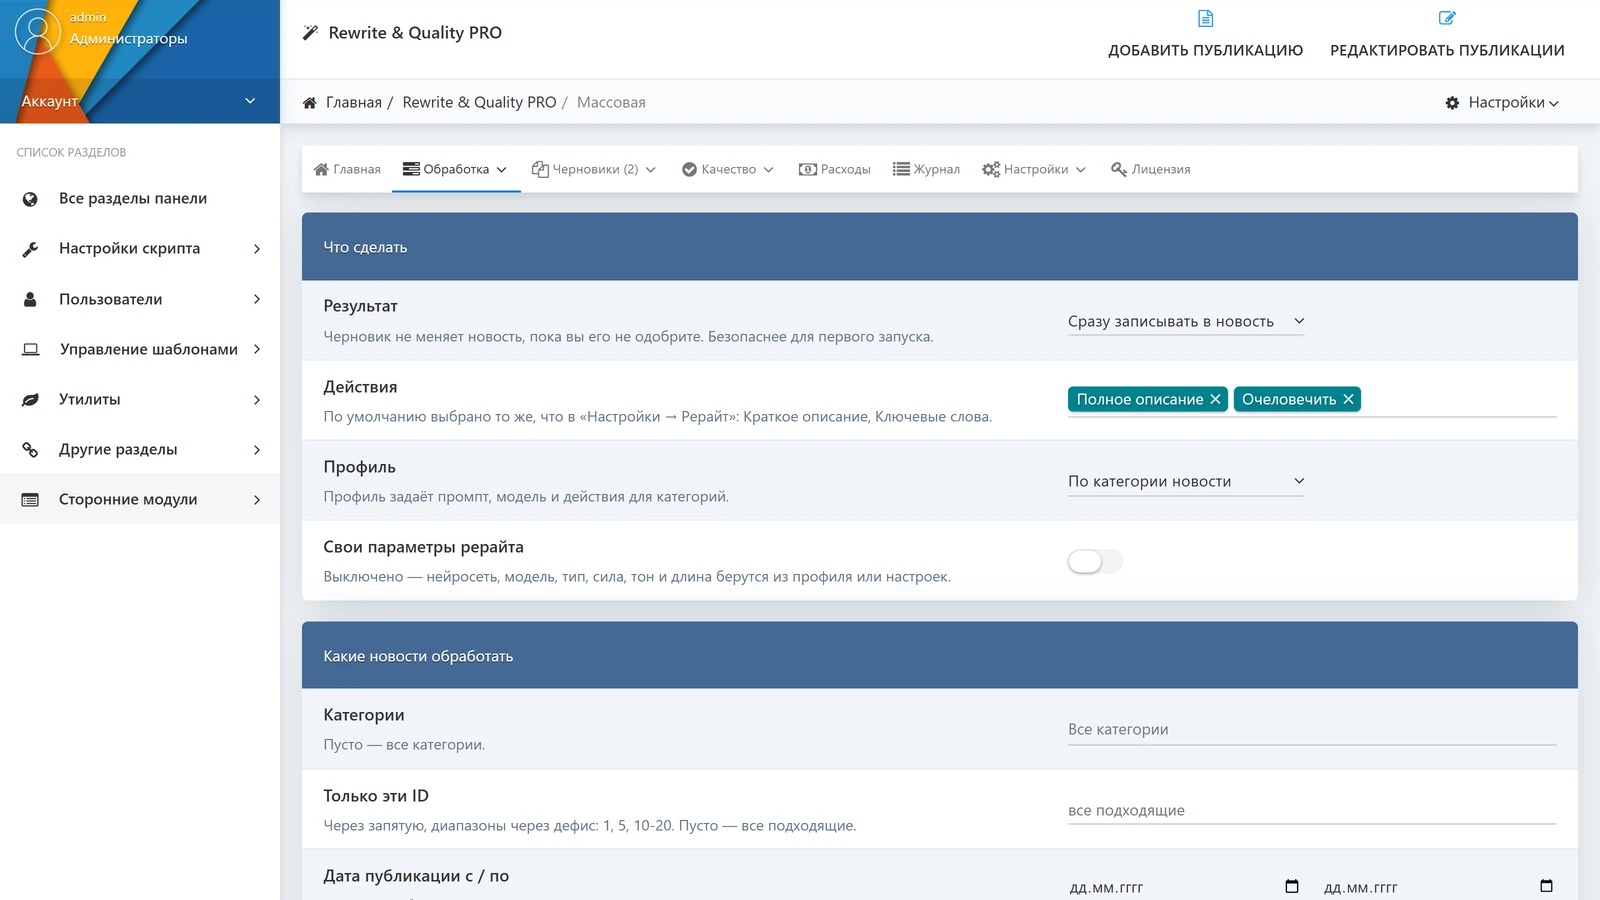The width and height of the screenshot is (1600, 900).
Task: Click the globe icon for Все разделы панели
Action: pyautogui.click(x=30, y=199)
